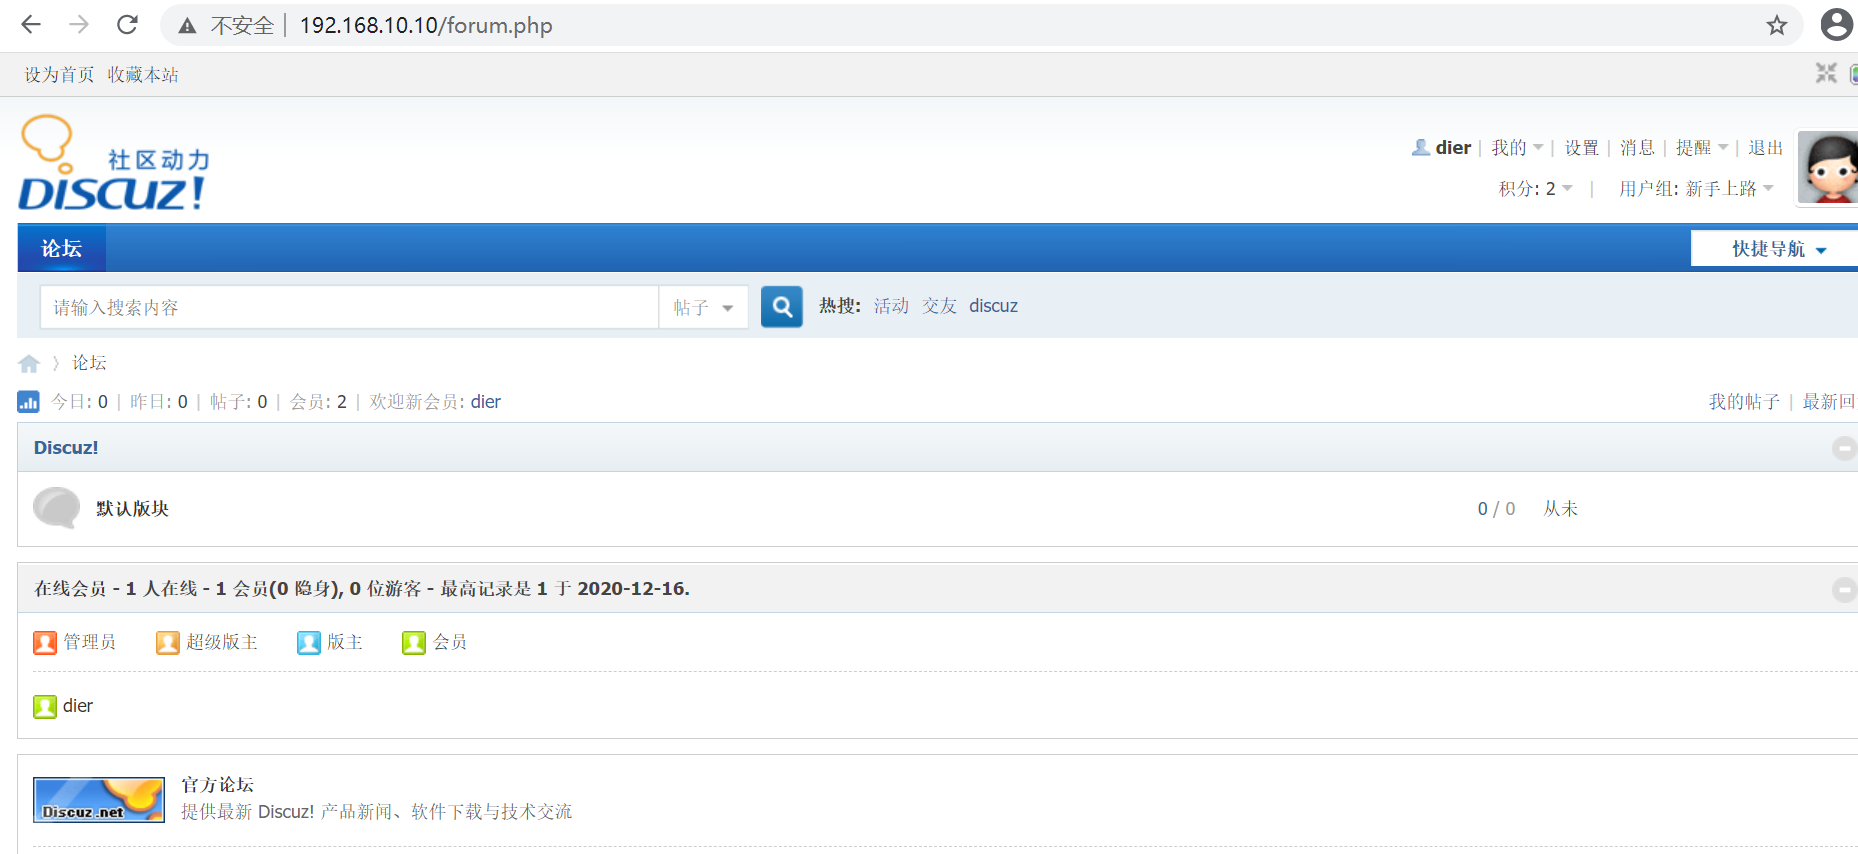Open the 提醒 notifications dropdown
1858x854 pixels.
point(1702,148)
